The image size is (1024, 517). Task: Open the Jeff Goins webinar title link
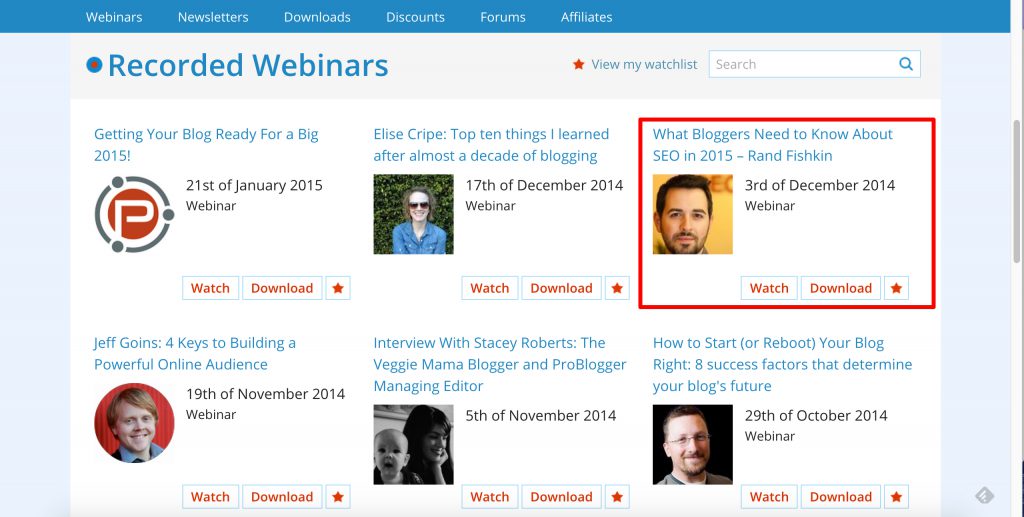(x=195, y=353)
